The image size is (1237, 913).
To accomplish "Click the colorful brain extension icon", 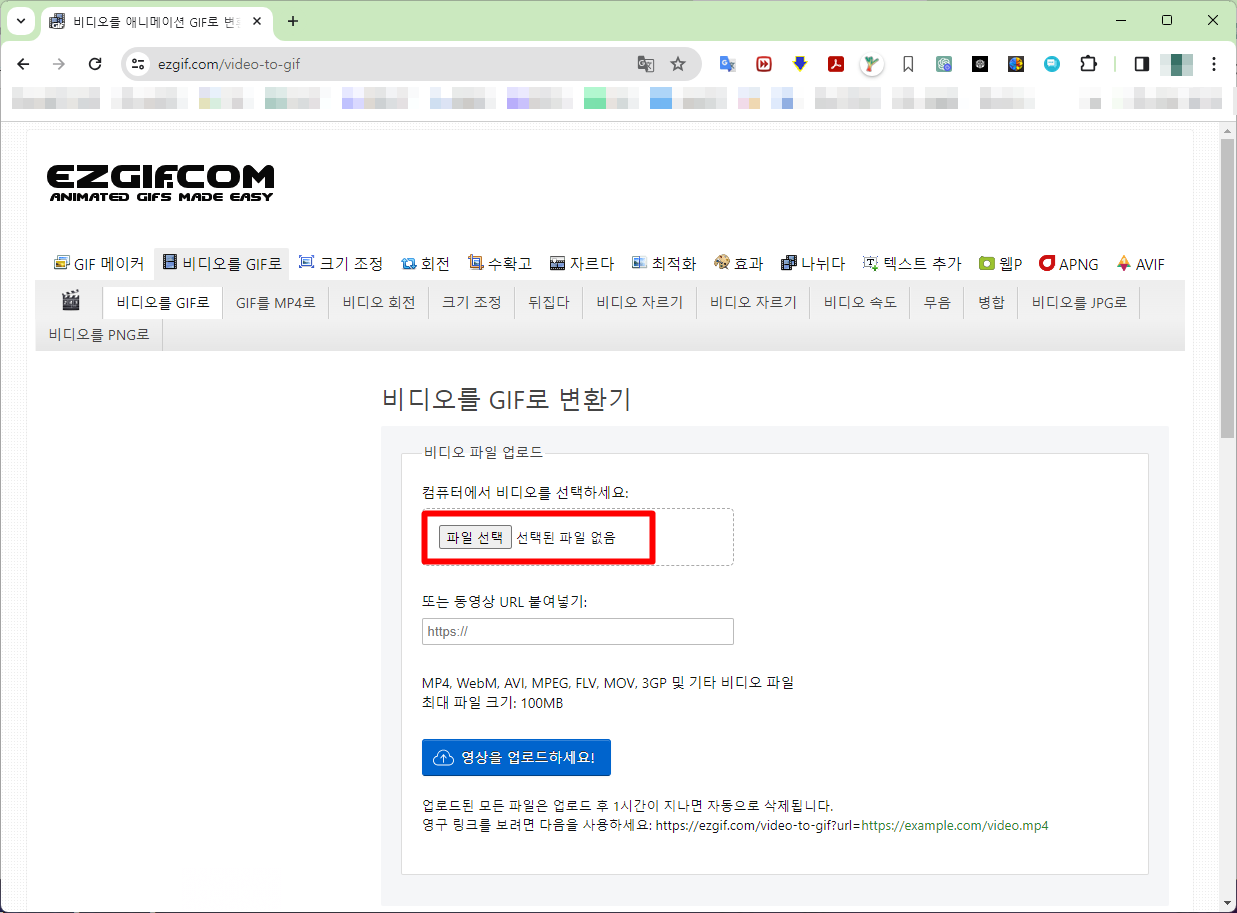I will 1016,64.
